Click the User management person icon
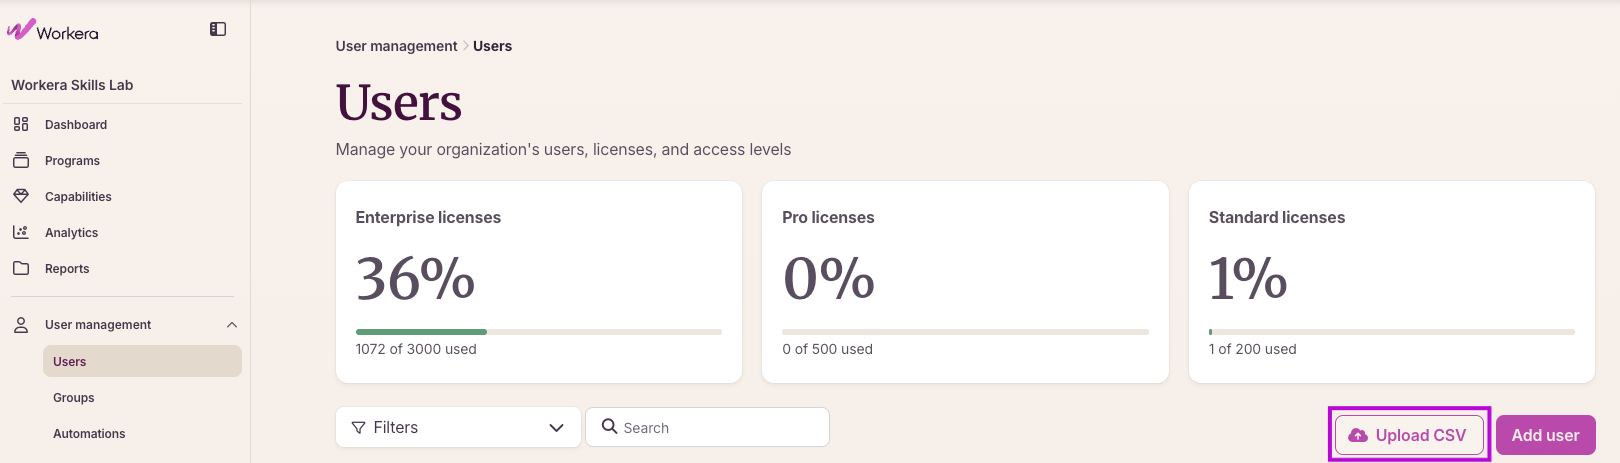Image resolution: width=1620 pixels, height=463 pixels. click(21, 325)
